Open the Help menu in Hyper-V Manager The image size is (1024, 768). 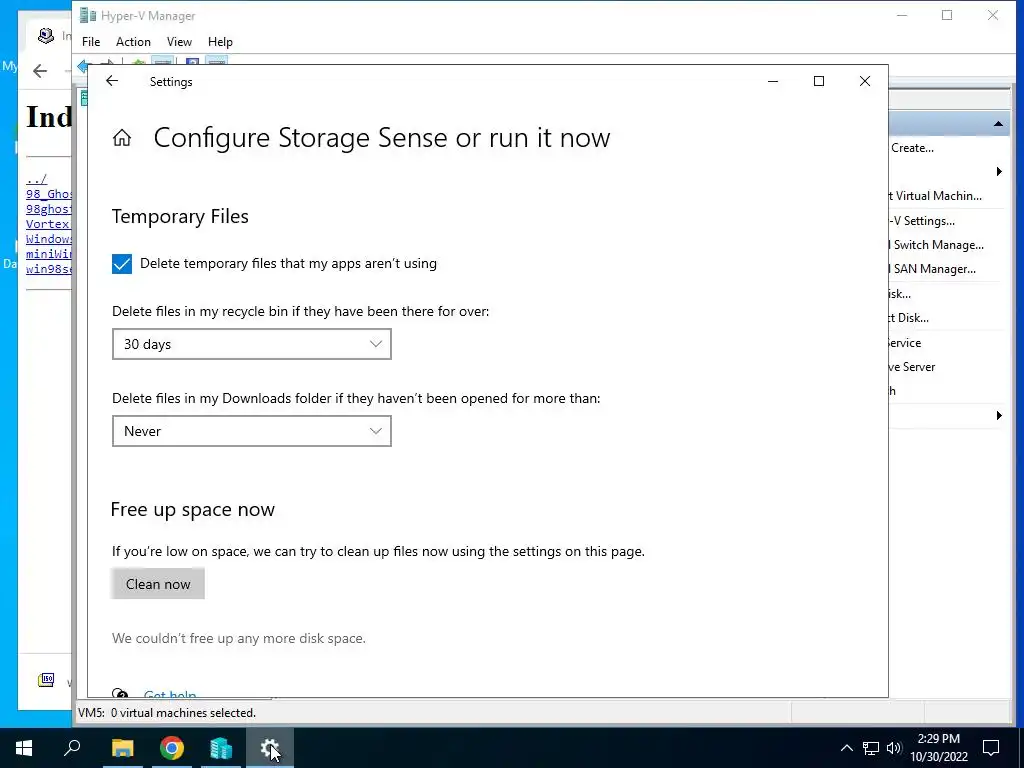(220, 42)
